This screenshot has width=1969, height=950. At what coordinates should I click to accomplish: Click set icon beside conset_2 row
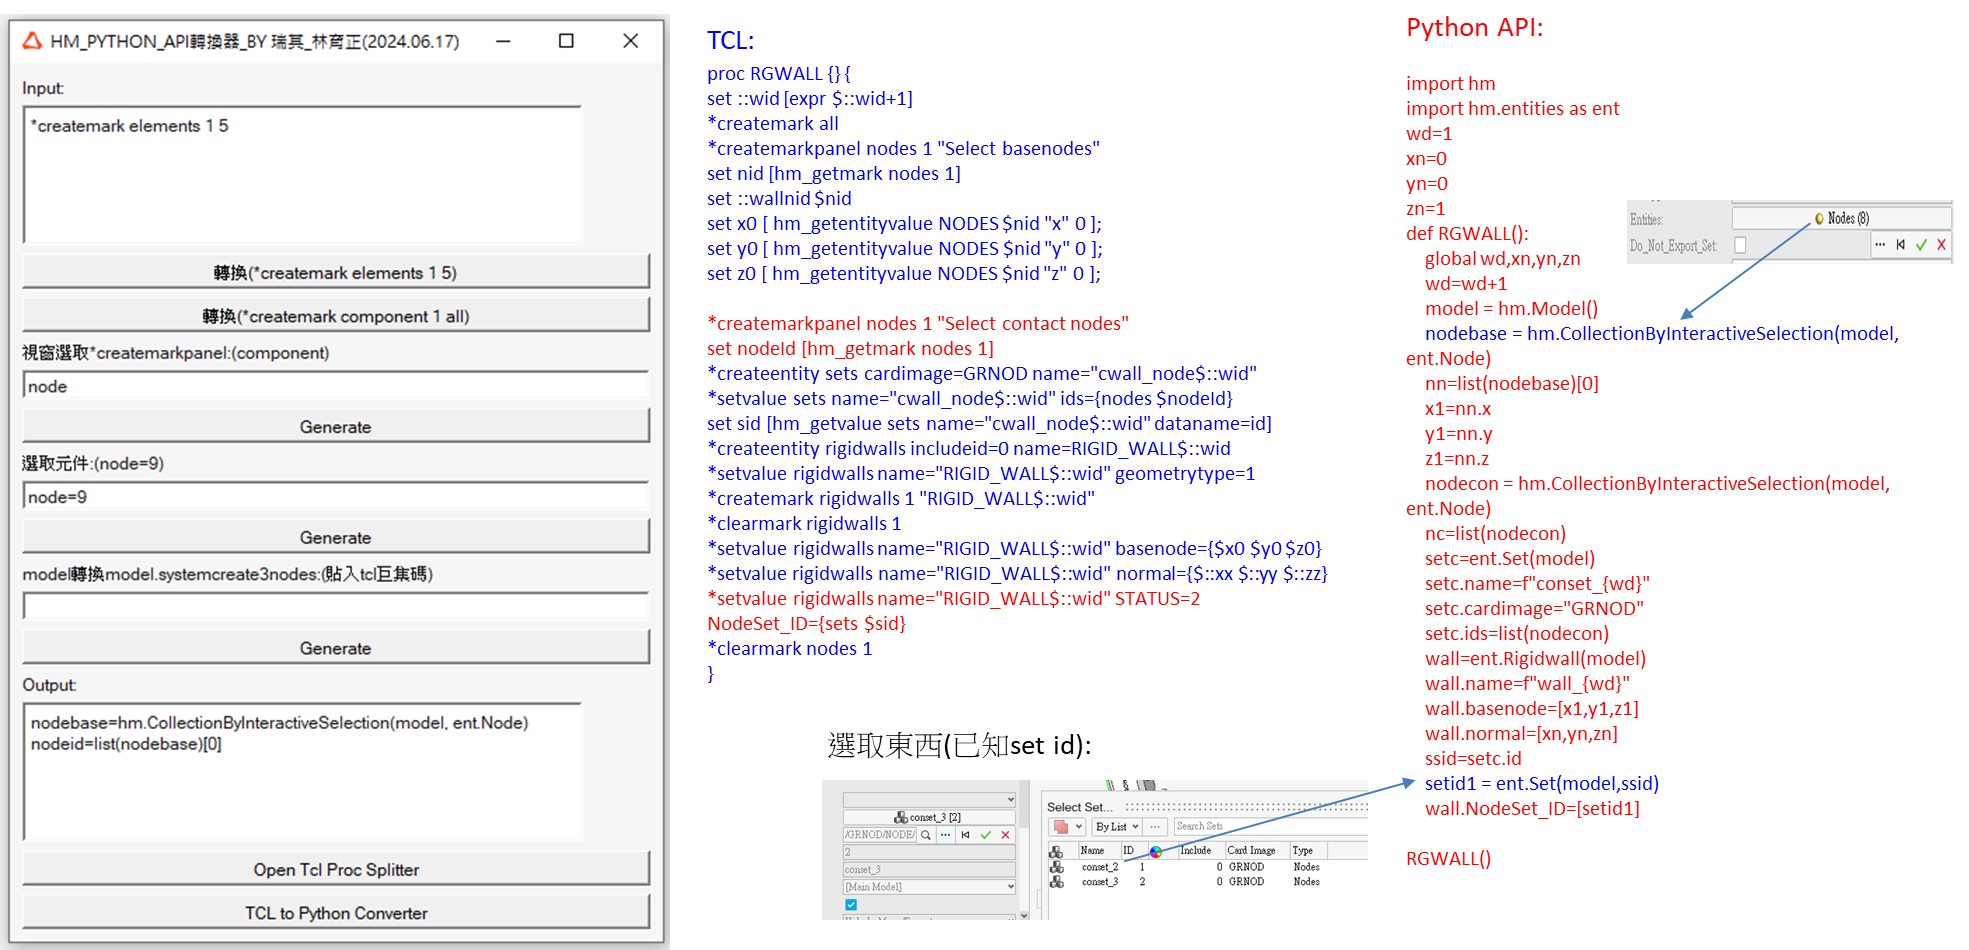(x=1057, y=867)
